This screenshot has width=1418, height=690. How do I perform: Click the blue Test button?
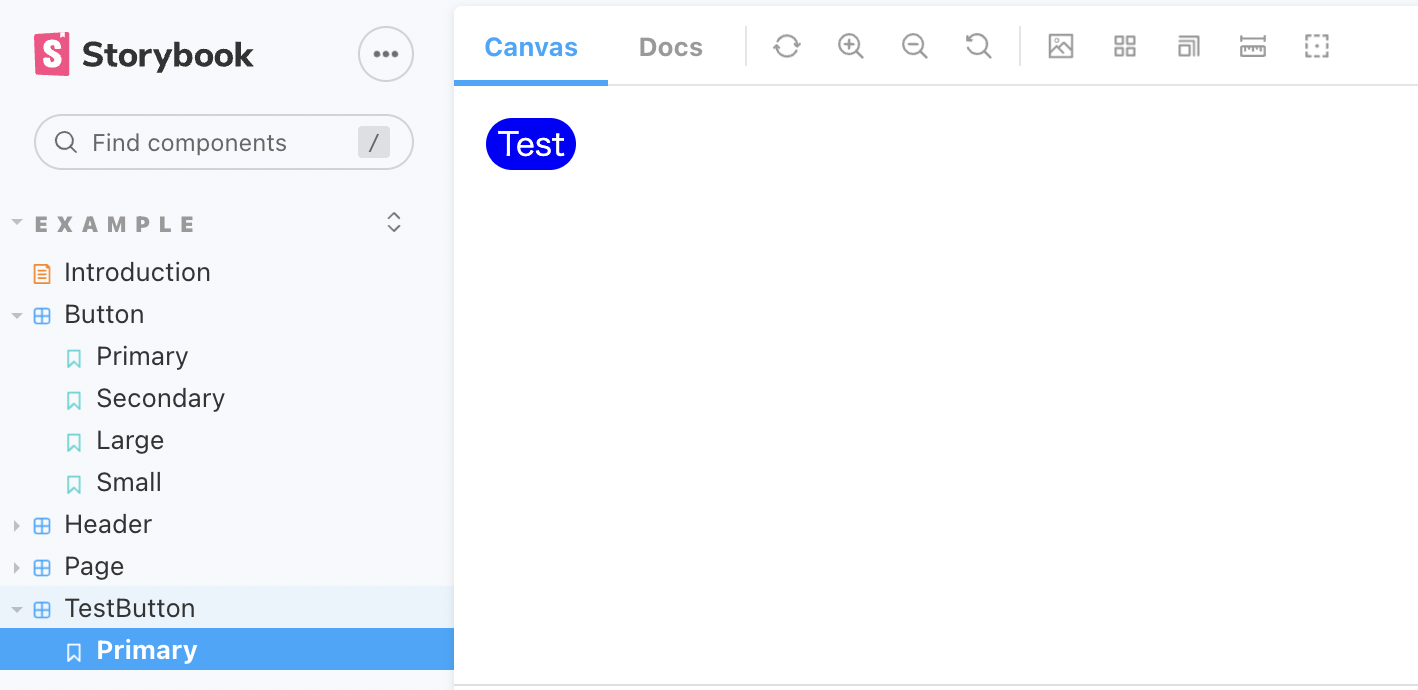pyautogui.click(x=531, y=144)
